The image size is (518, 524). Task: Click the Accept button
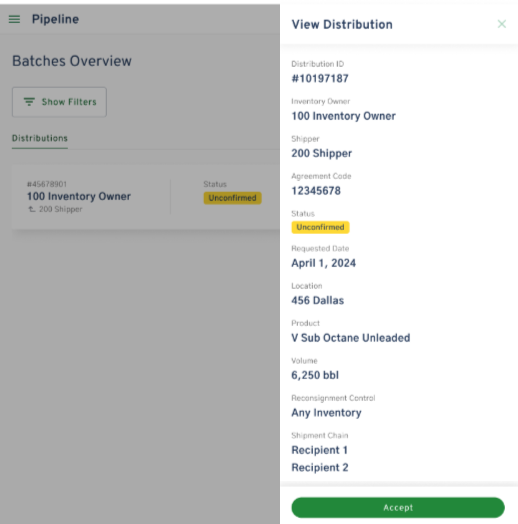[x=398, y=507]
